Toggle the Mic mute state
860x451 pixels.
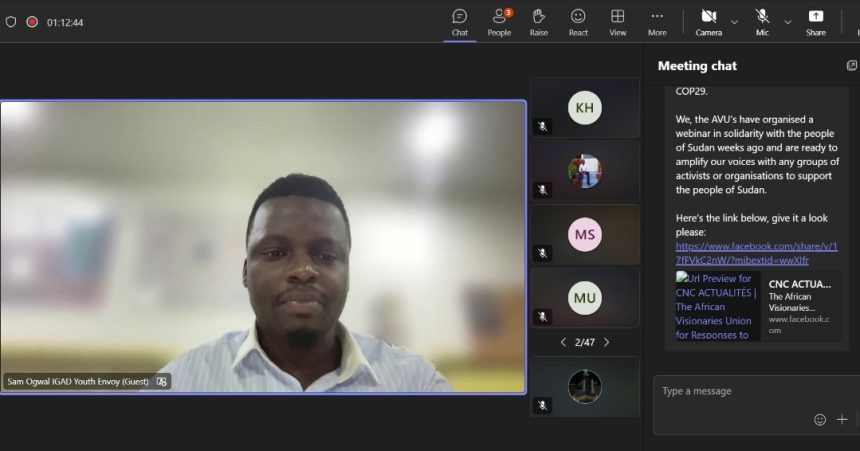(x=762, y=22)
